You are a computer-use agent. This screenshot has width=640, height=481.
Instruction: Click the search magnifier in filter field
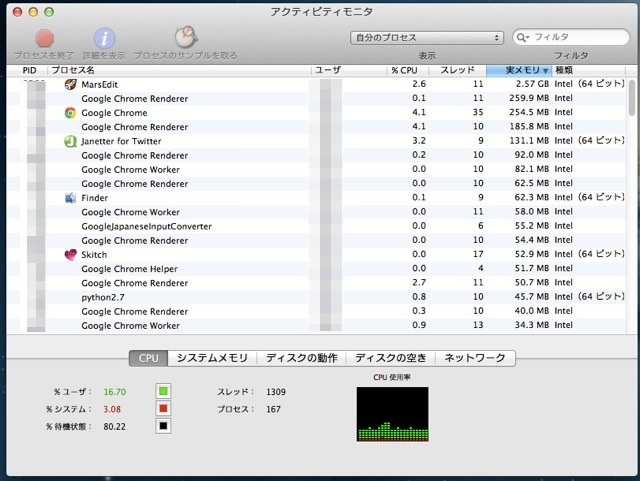pos(522,37)
